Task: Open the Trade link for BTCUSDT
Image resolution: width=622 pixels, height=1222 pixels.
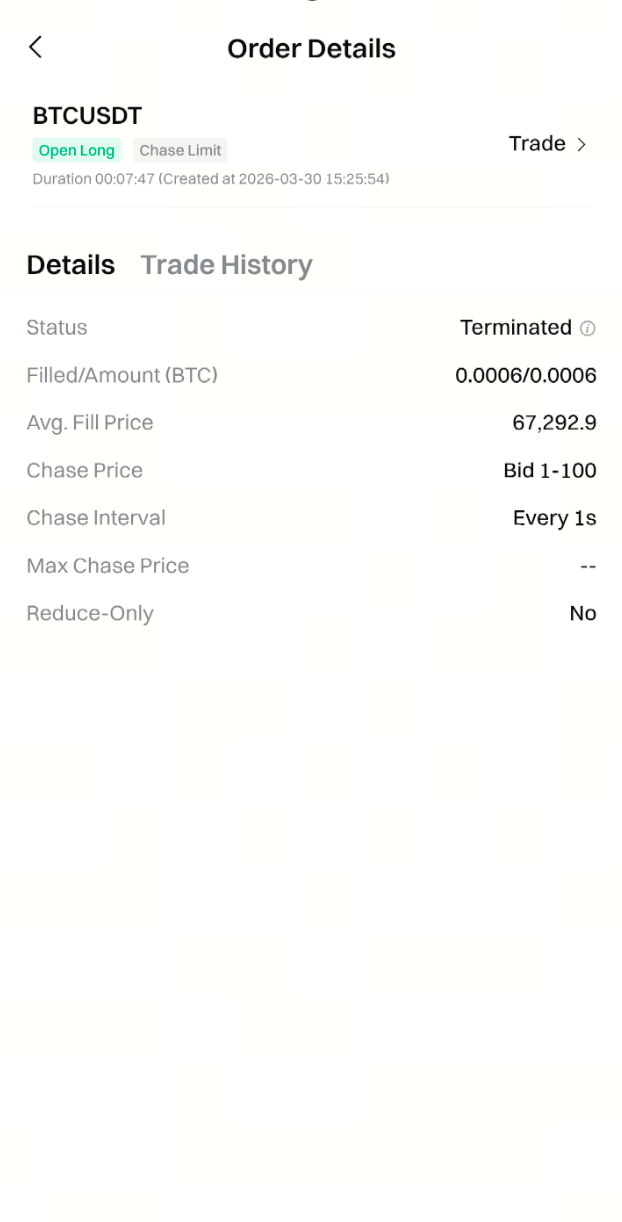Action: click(538, 144)
